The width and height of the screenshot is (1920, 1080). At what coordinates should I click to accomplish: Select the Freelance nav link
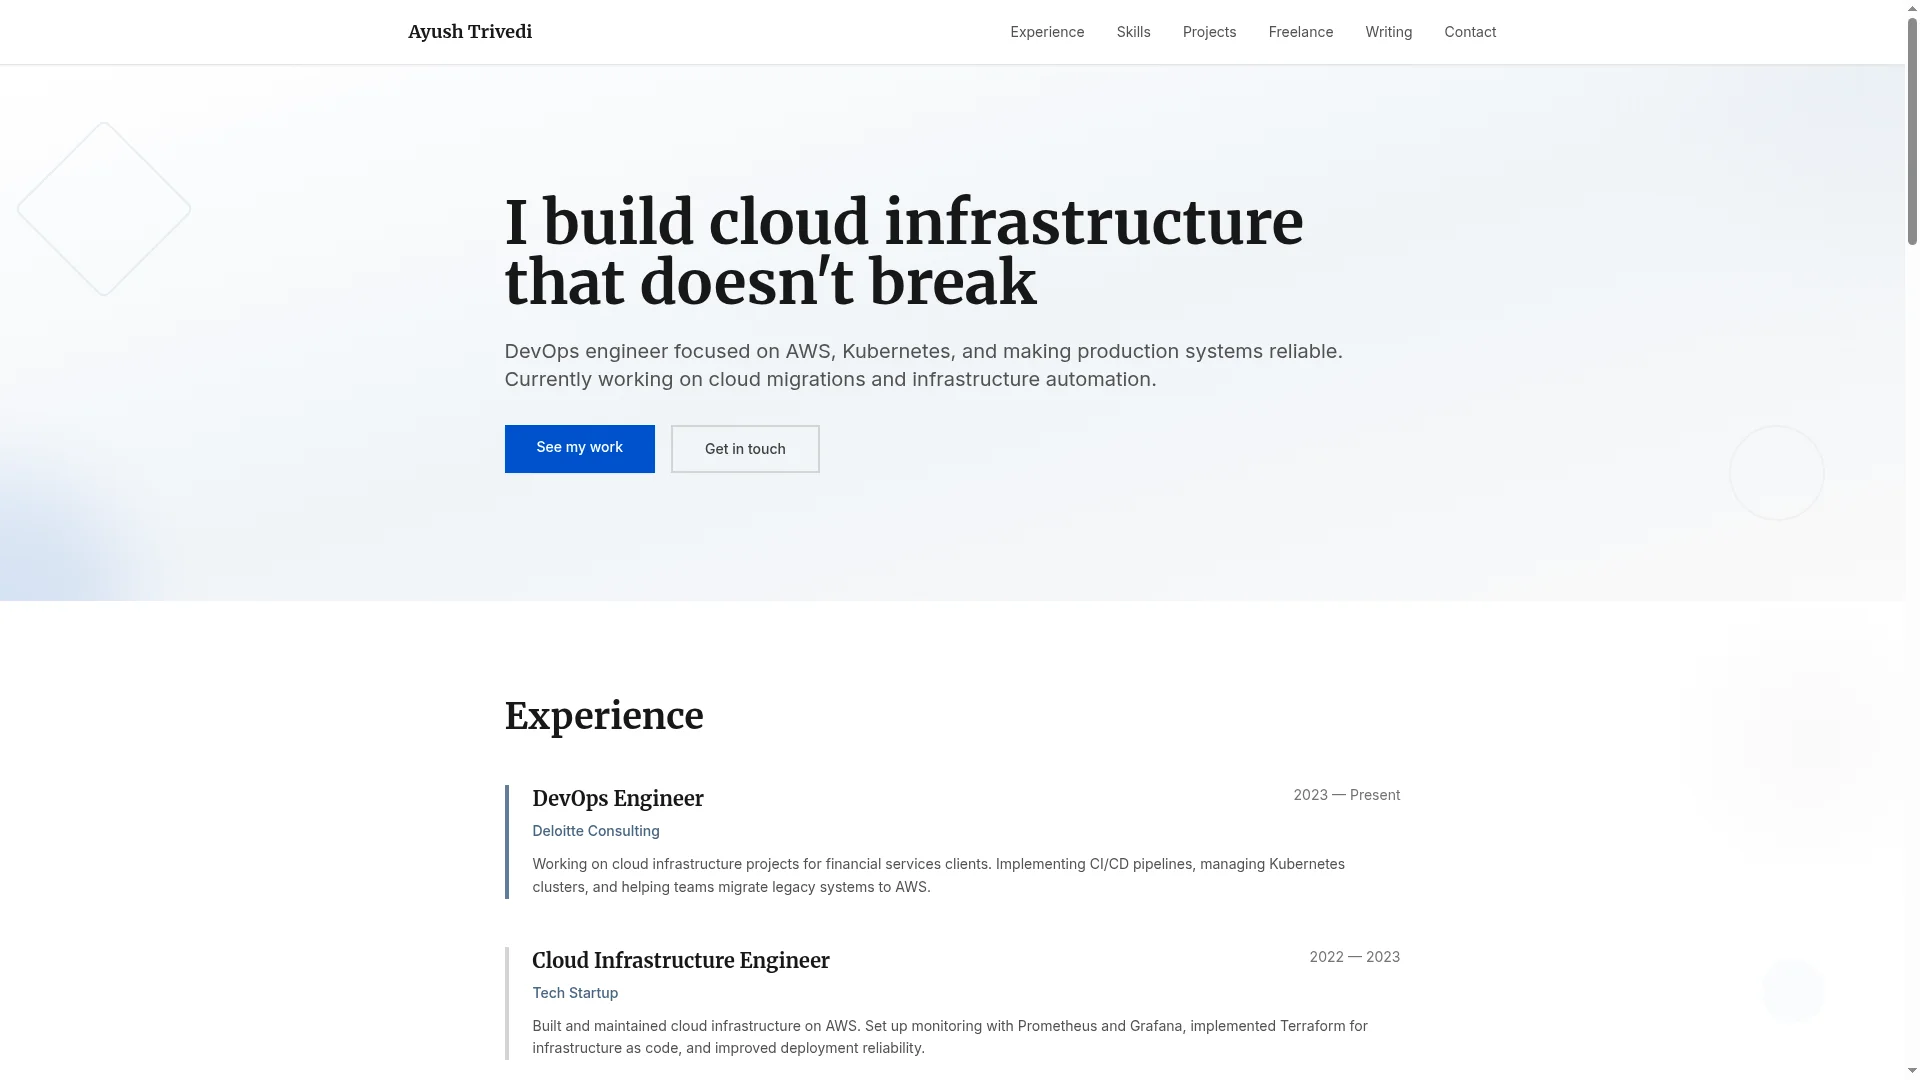coord(1300,32)
